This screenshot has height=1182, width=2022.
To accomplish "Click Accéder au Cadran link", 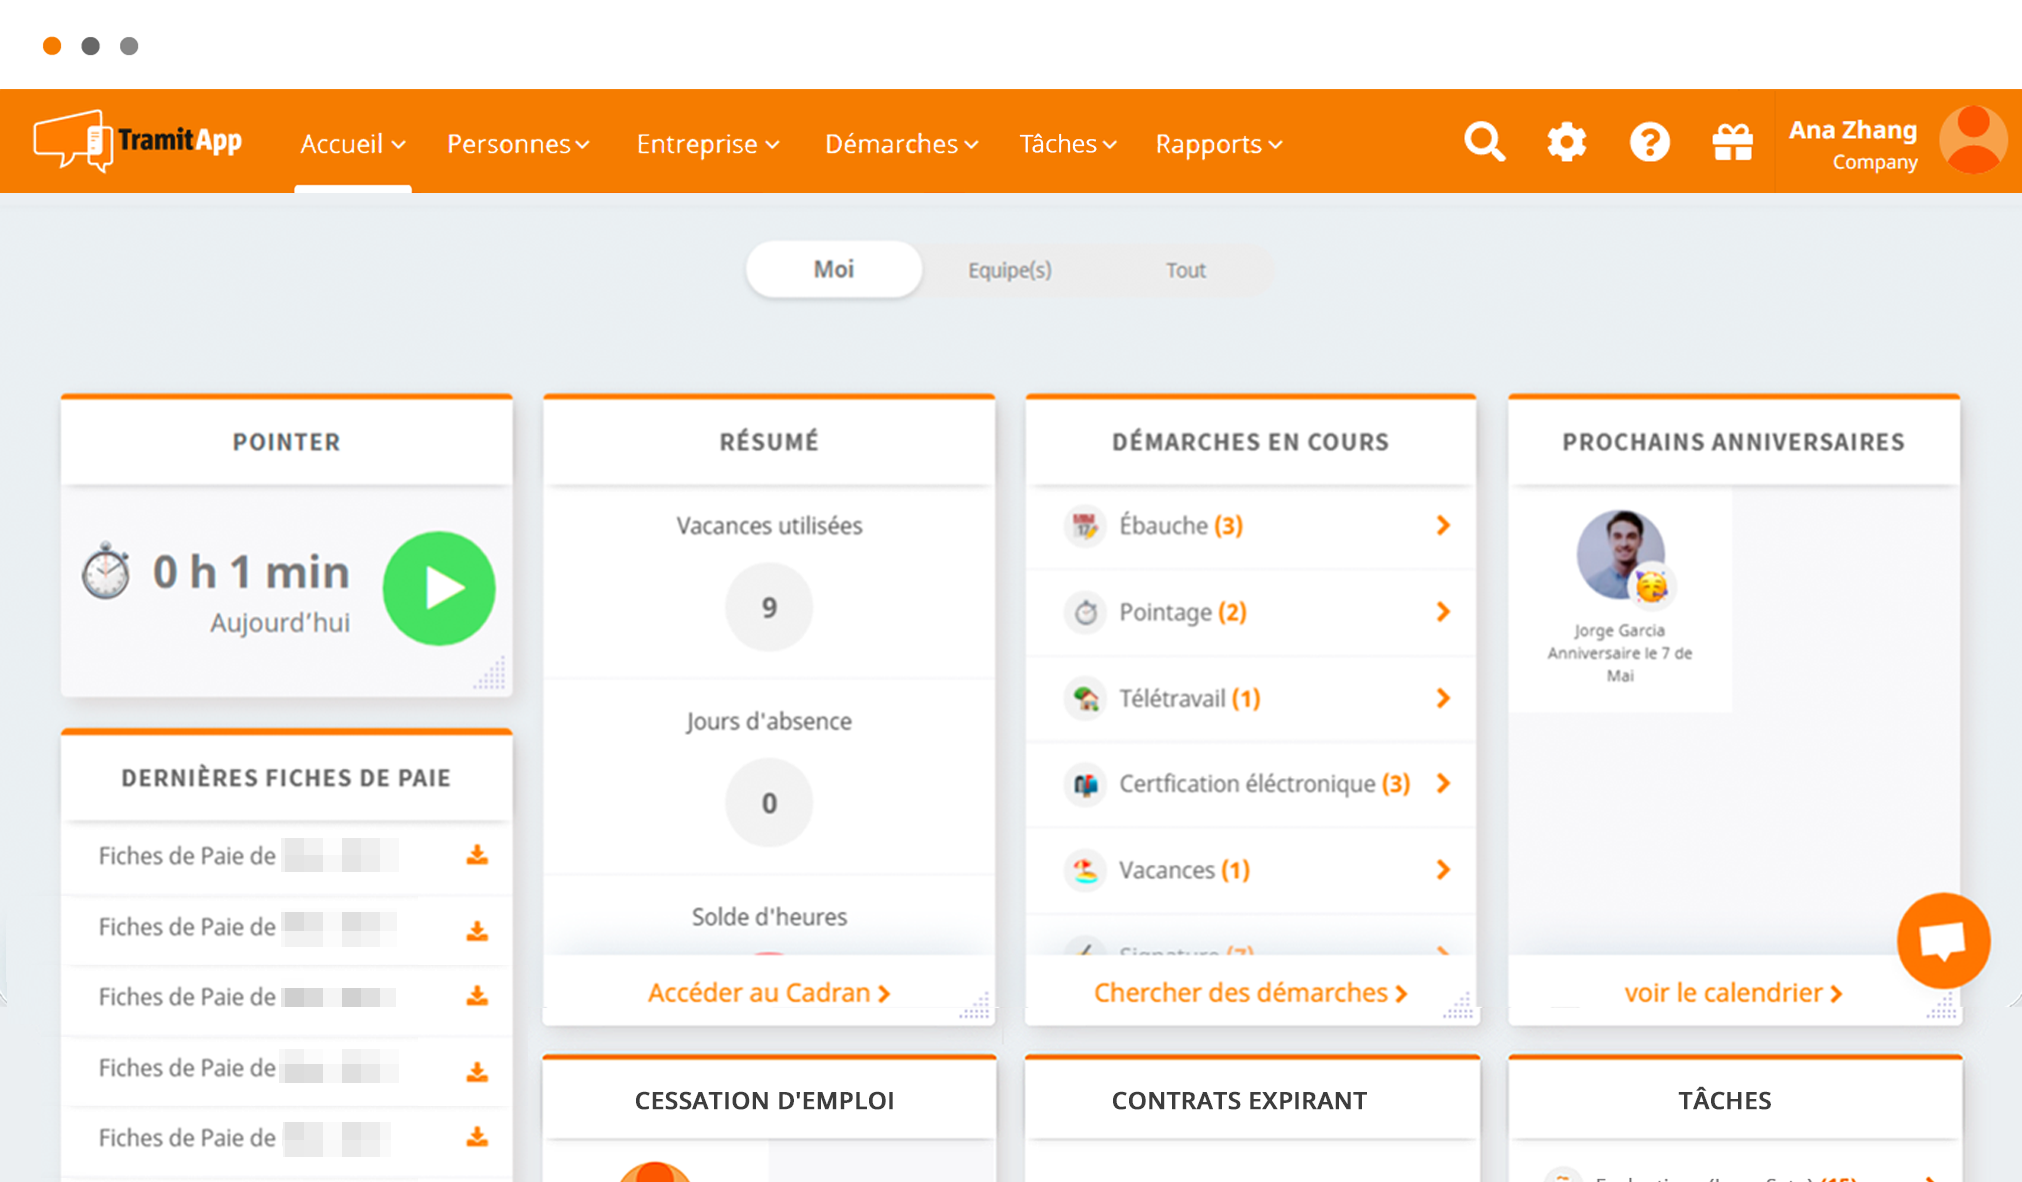I will tap(769, 993).
